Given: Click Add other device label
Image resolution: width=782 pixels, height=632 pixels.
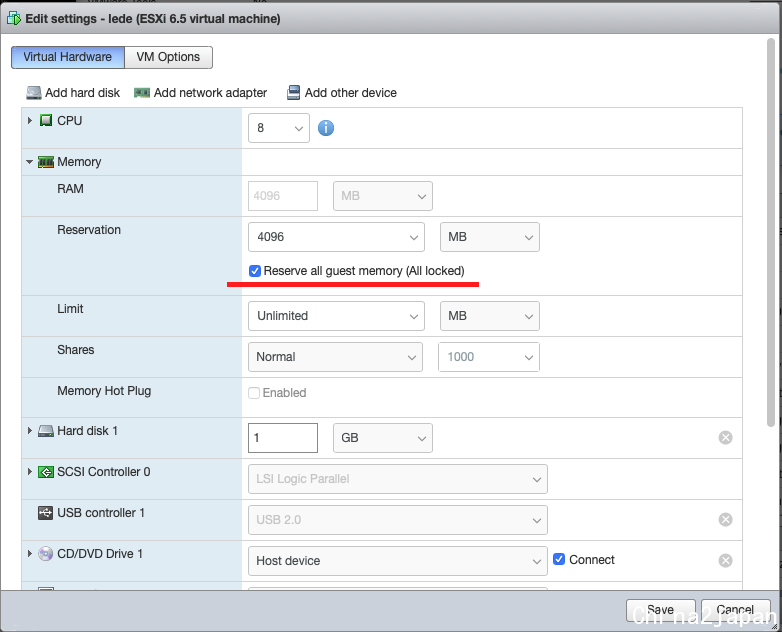Looking at the screenshot, I should [351, 93].
